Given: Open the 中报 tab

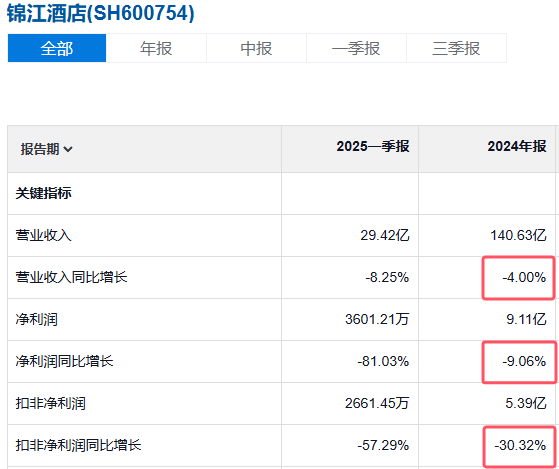Looking at the screenshot, I should (x=256, y=48).
